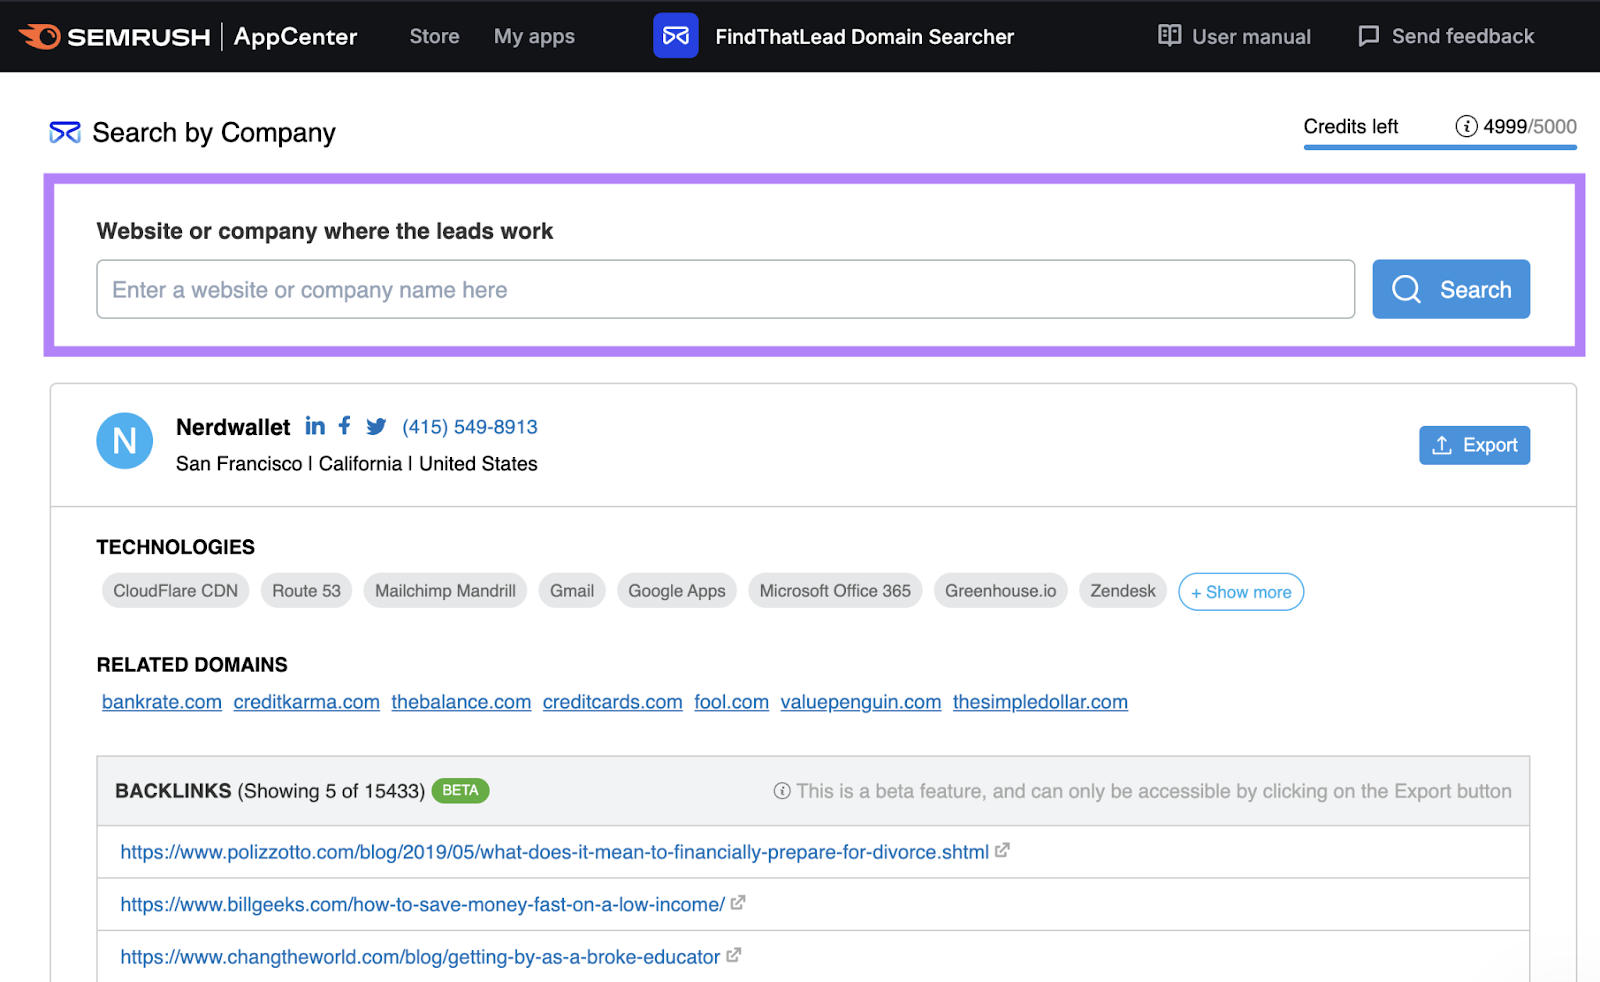The width and height of the screenshot is (1600, 982).
Task: Open Nerdwallet's Twitter icon
Action: click(375, 426)
